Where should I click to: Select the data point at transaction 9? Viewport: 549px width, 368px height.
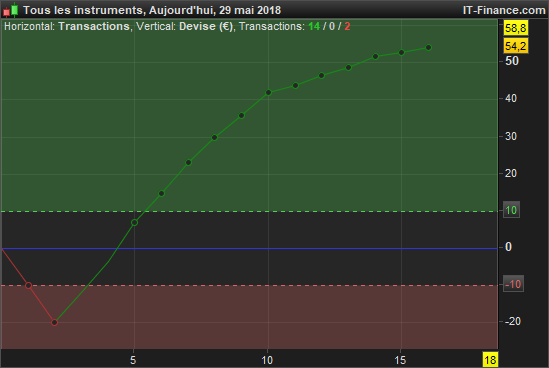[241, 116]
